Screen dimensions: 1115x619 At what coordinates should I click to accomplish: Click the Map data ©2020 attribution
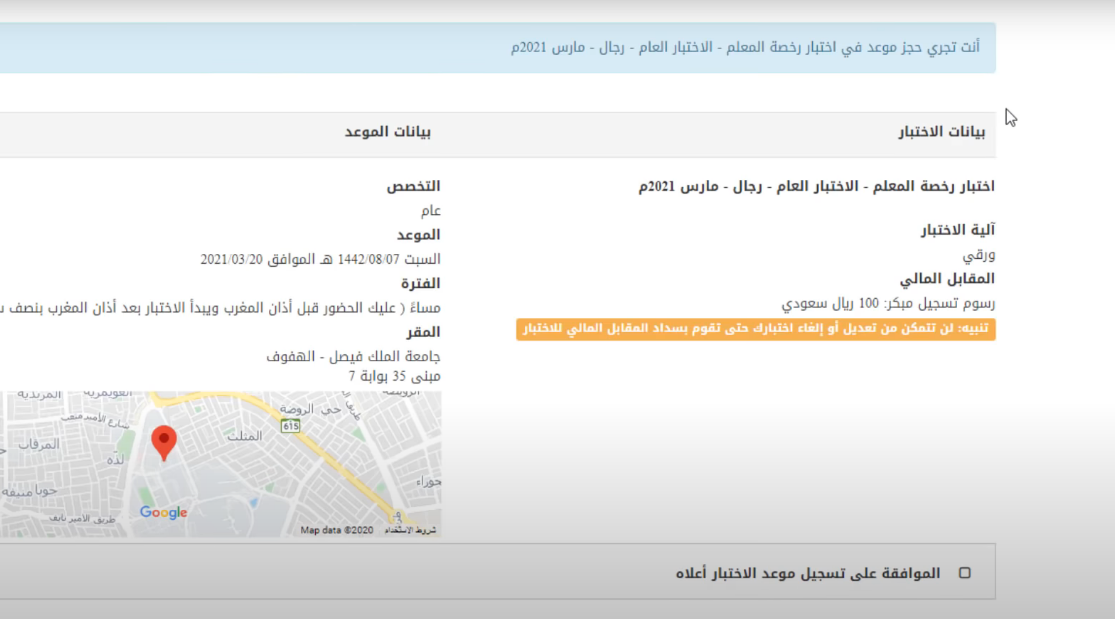click(336, 530)
